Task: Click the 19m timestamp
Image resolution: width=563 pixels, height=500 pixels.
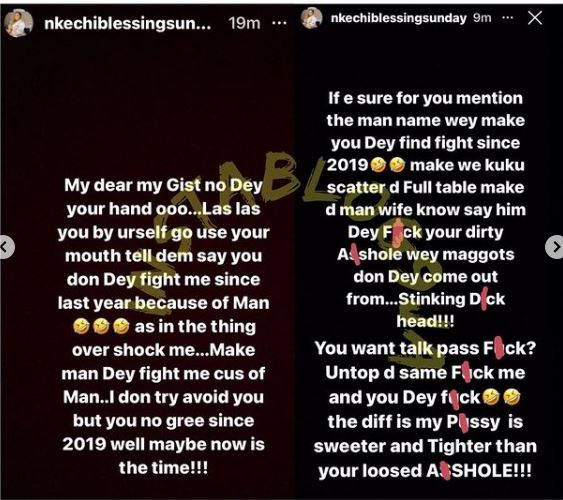Action: [x=244, y=23]
